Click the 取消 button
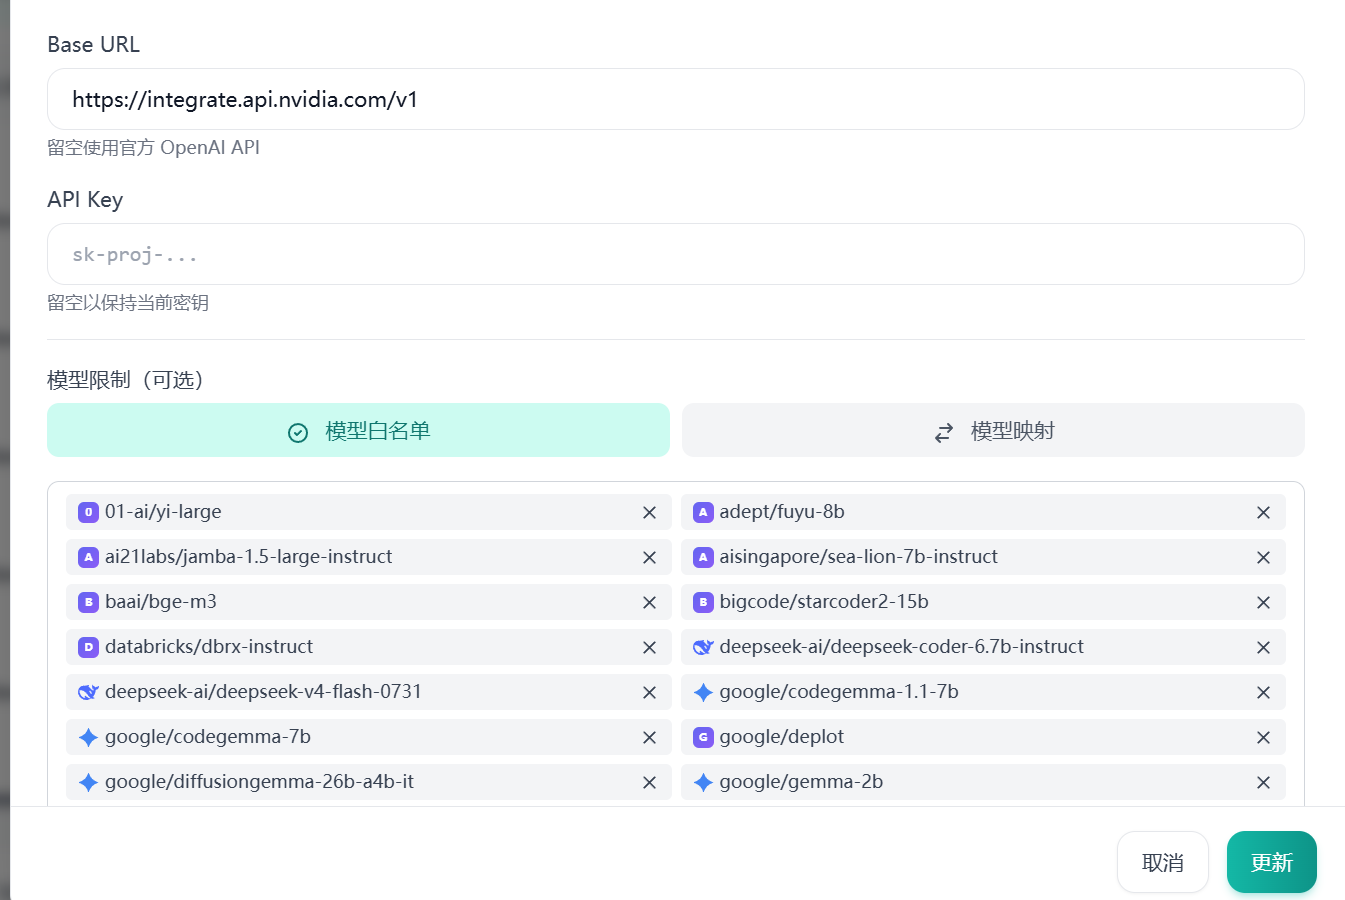 tap(1163, 862)
